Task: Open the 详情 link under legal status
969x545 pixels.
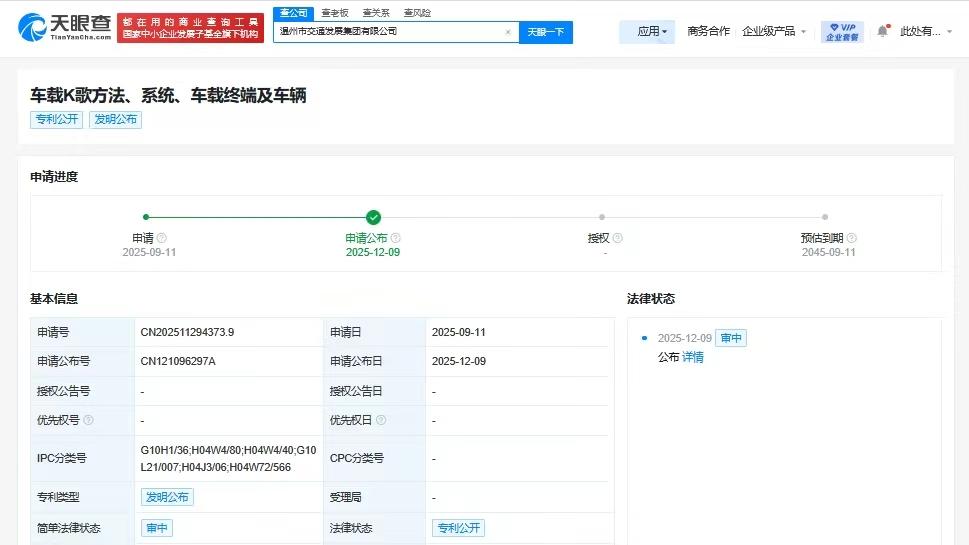Action: click(x=693, y=357)
